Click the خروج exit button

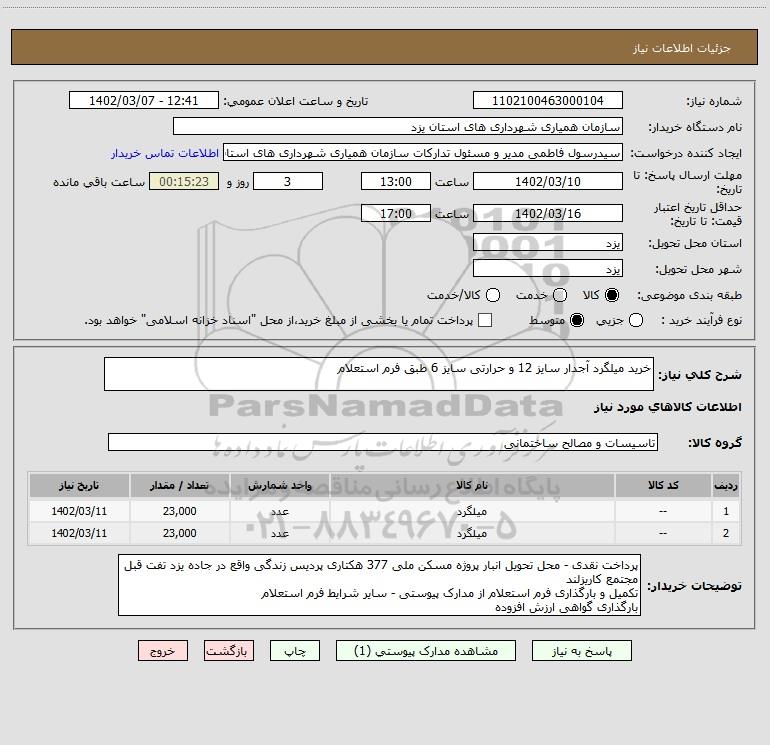point(163,651)
